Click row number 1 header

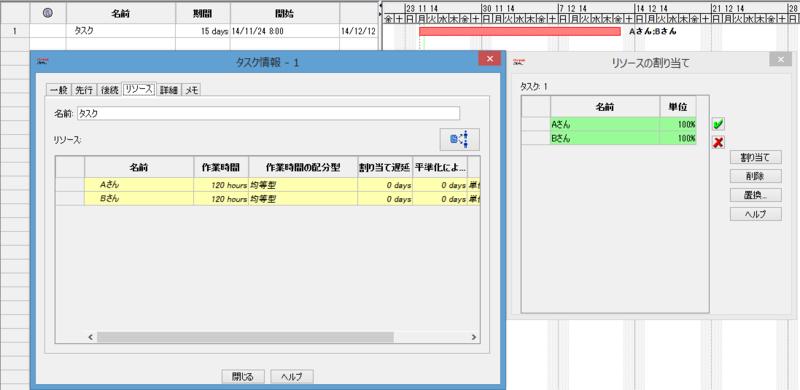(15, 31)
